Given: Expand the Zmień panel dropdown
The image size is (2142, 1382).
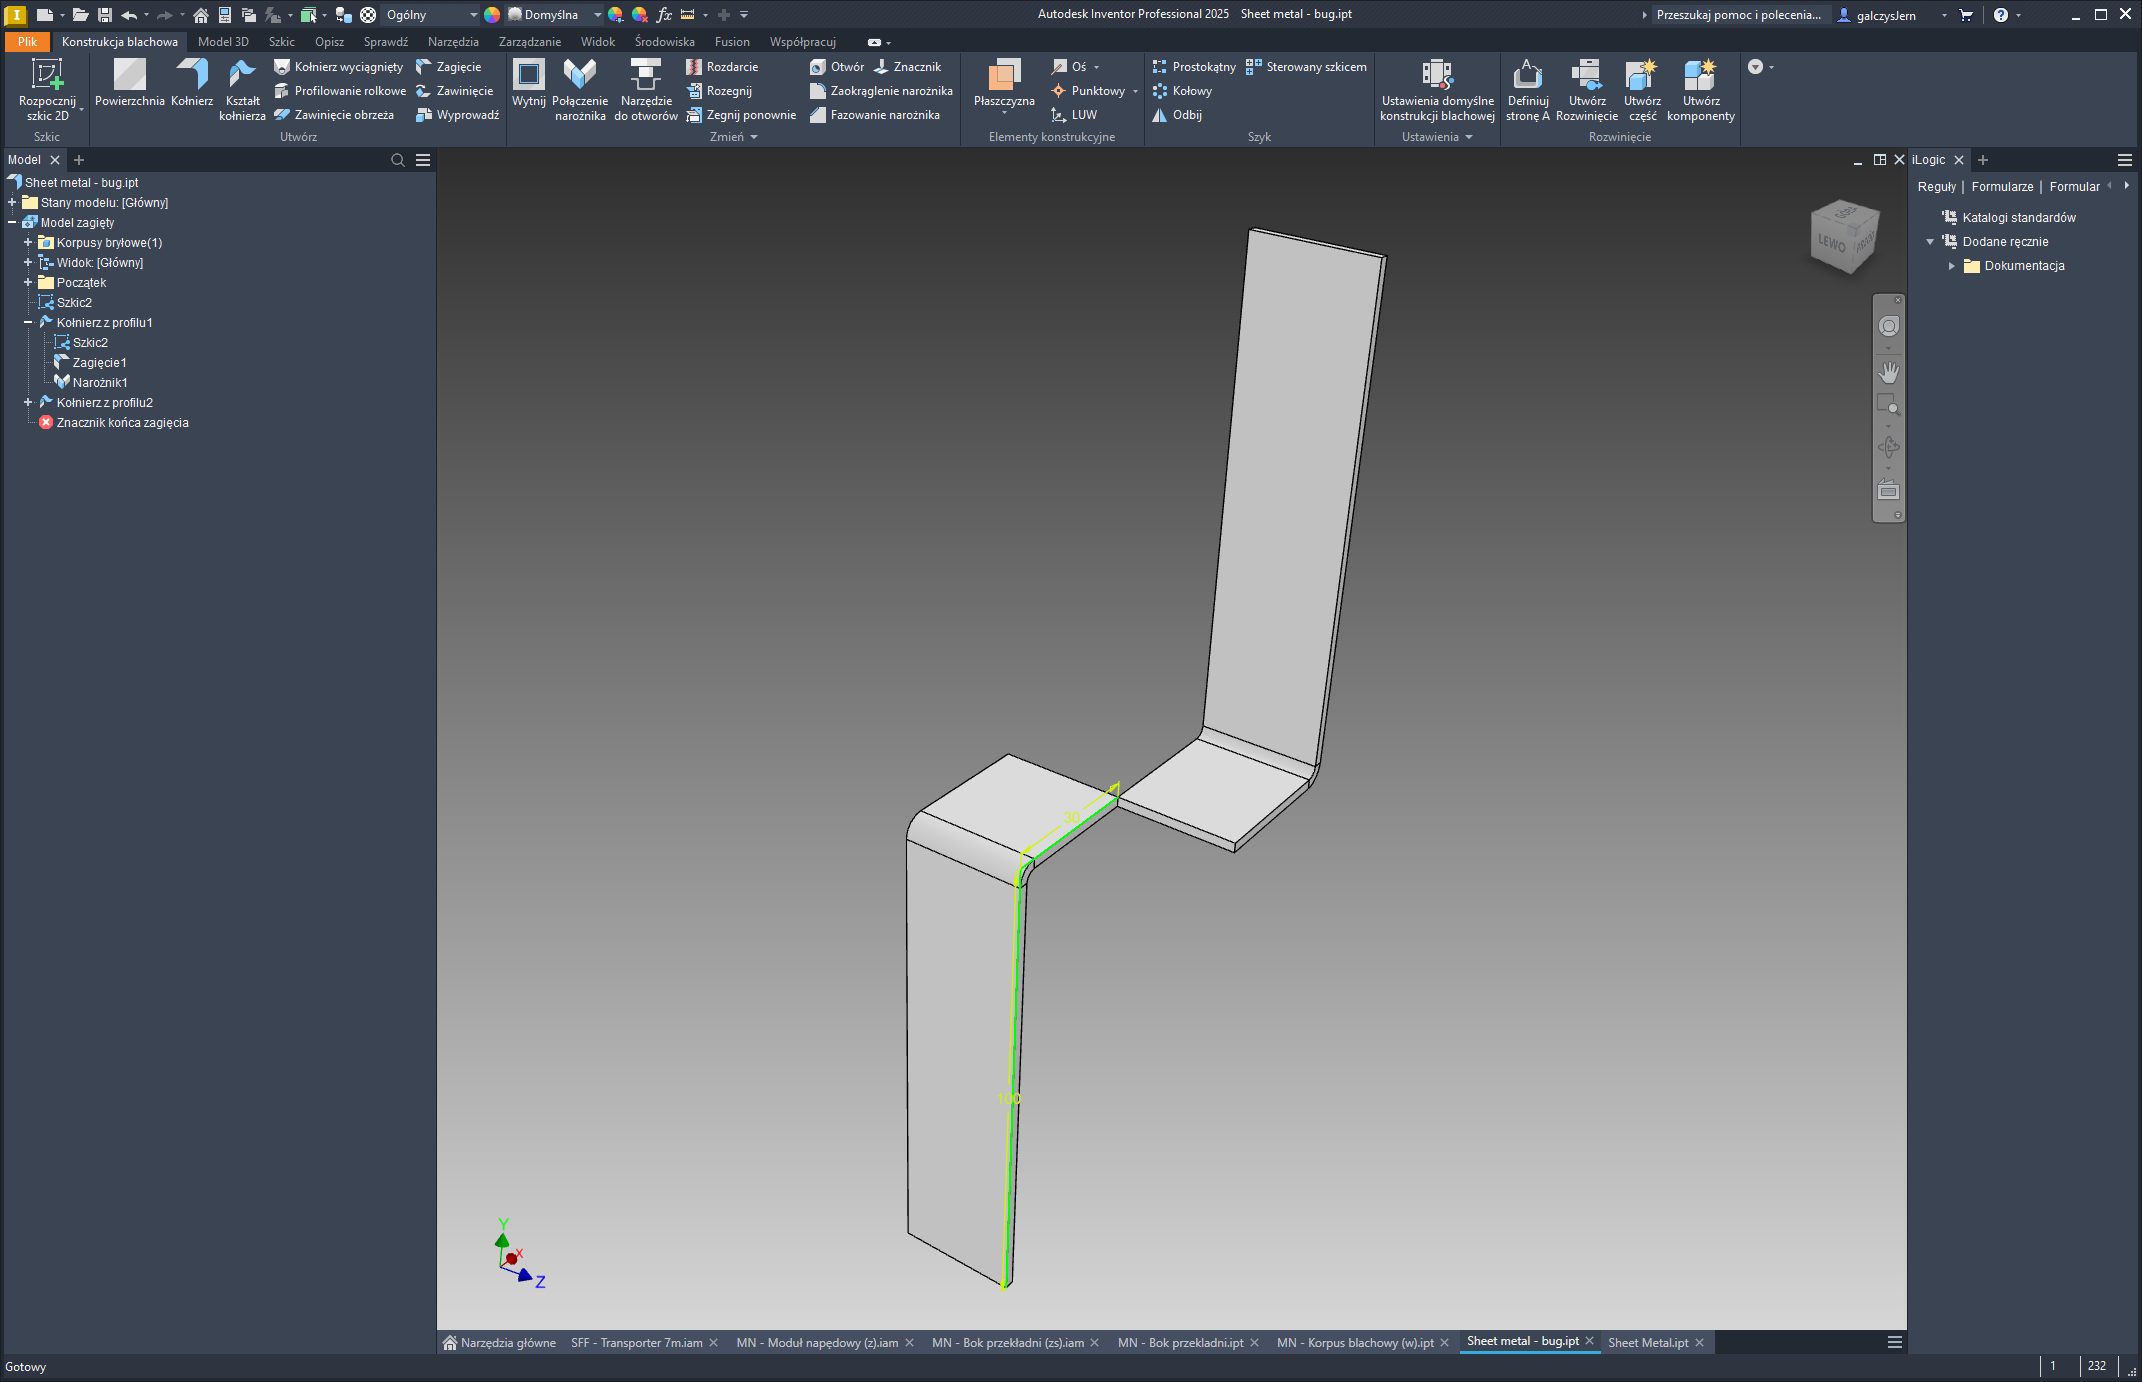Looking at the screenshot, I should (734, 137).
